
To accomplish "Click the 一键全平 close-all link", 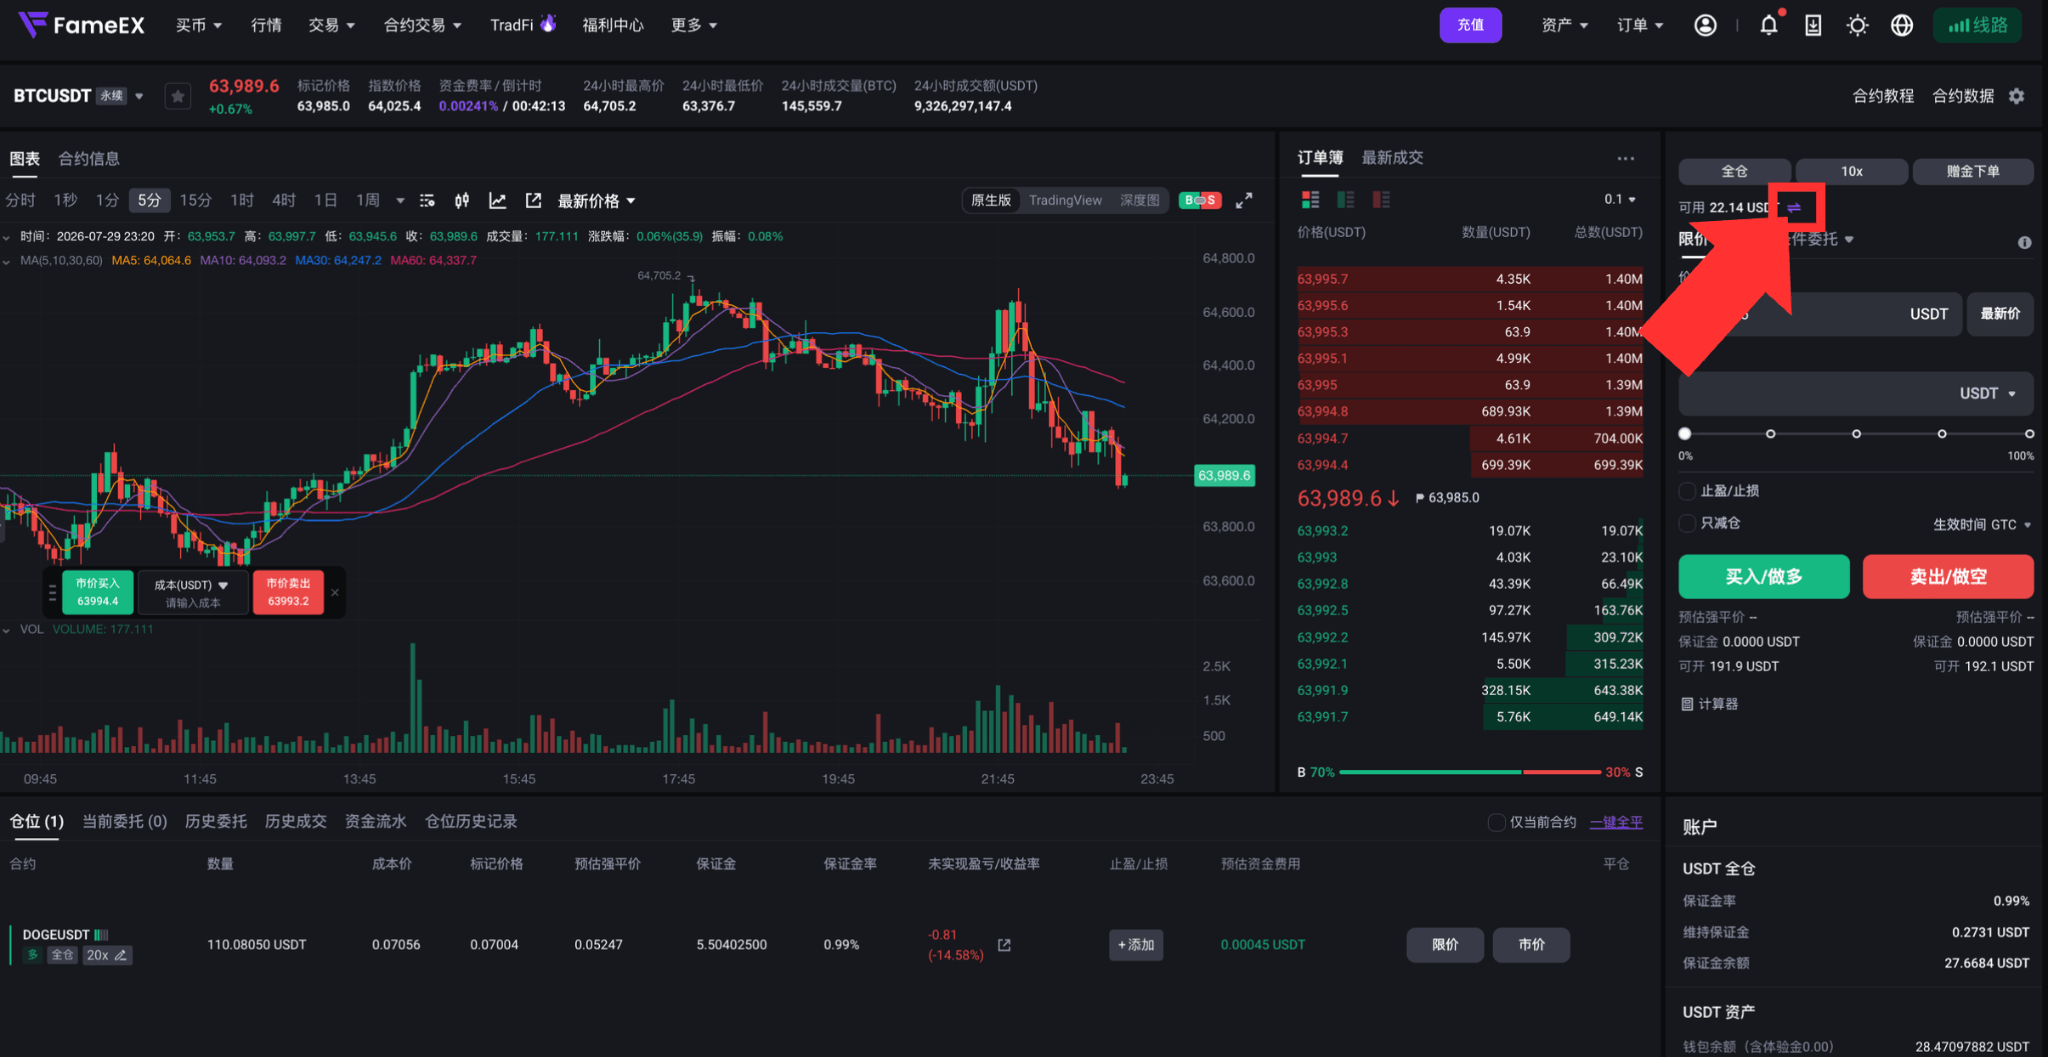I will (x=1616, y=822).
